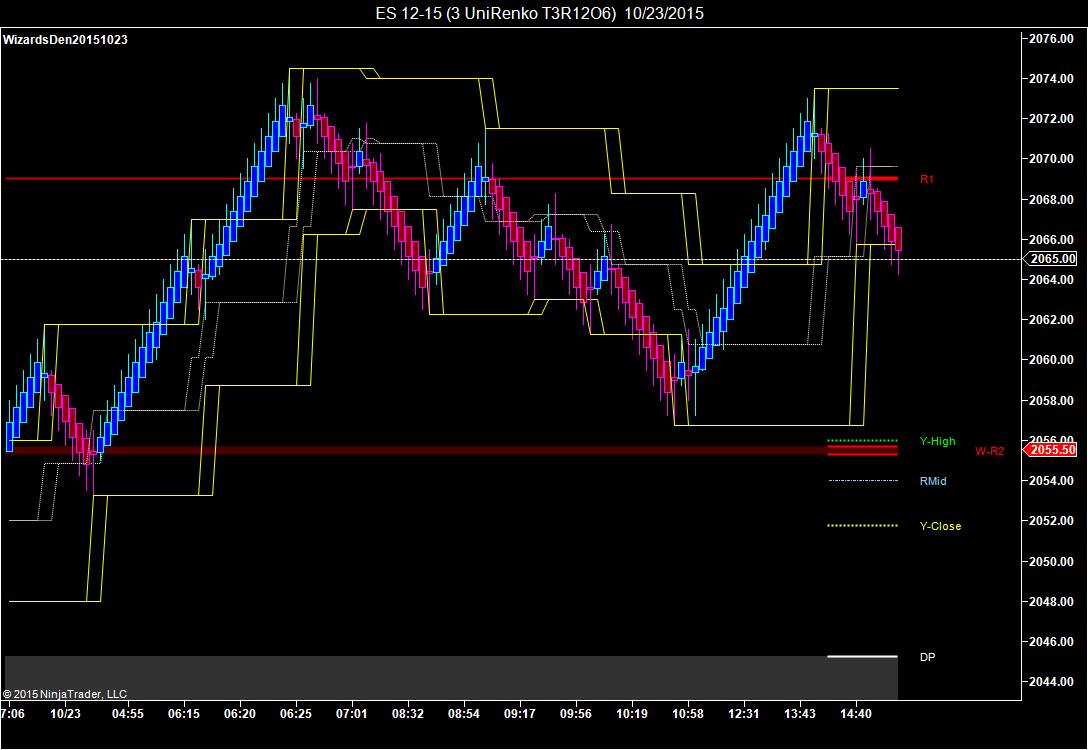
Task: Click the 2072.00 price axis label
Action: point(1051,119)
